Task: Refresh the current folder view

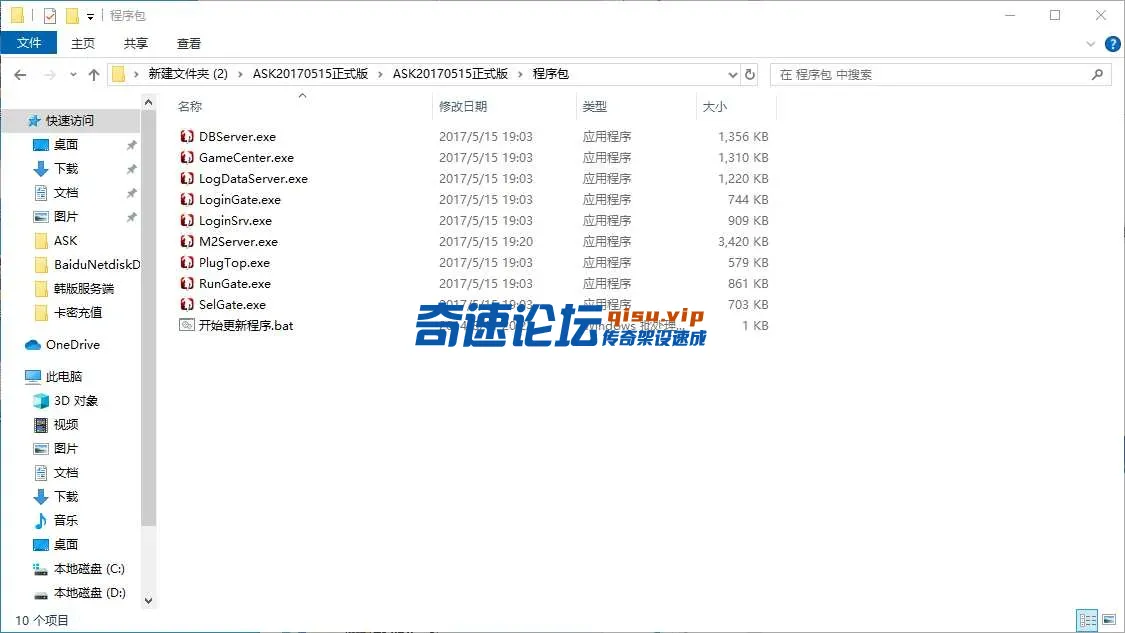Action: tap(750, 75)
